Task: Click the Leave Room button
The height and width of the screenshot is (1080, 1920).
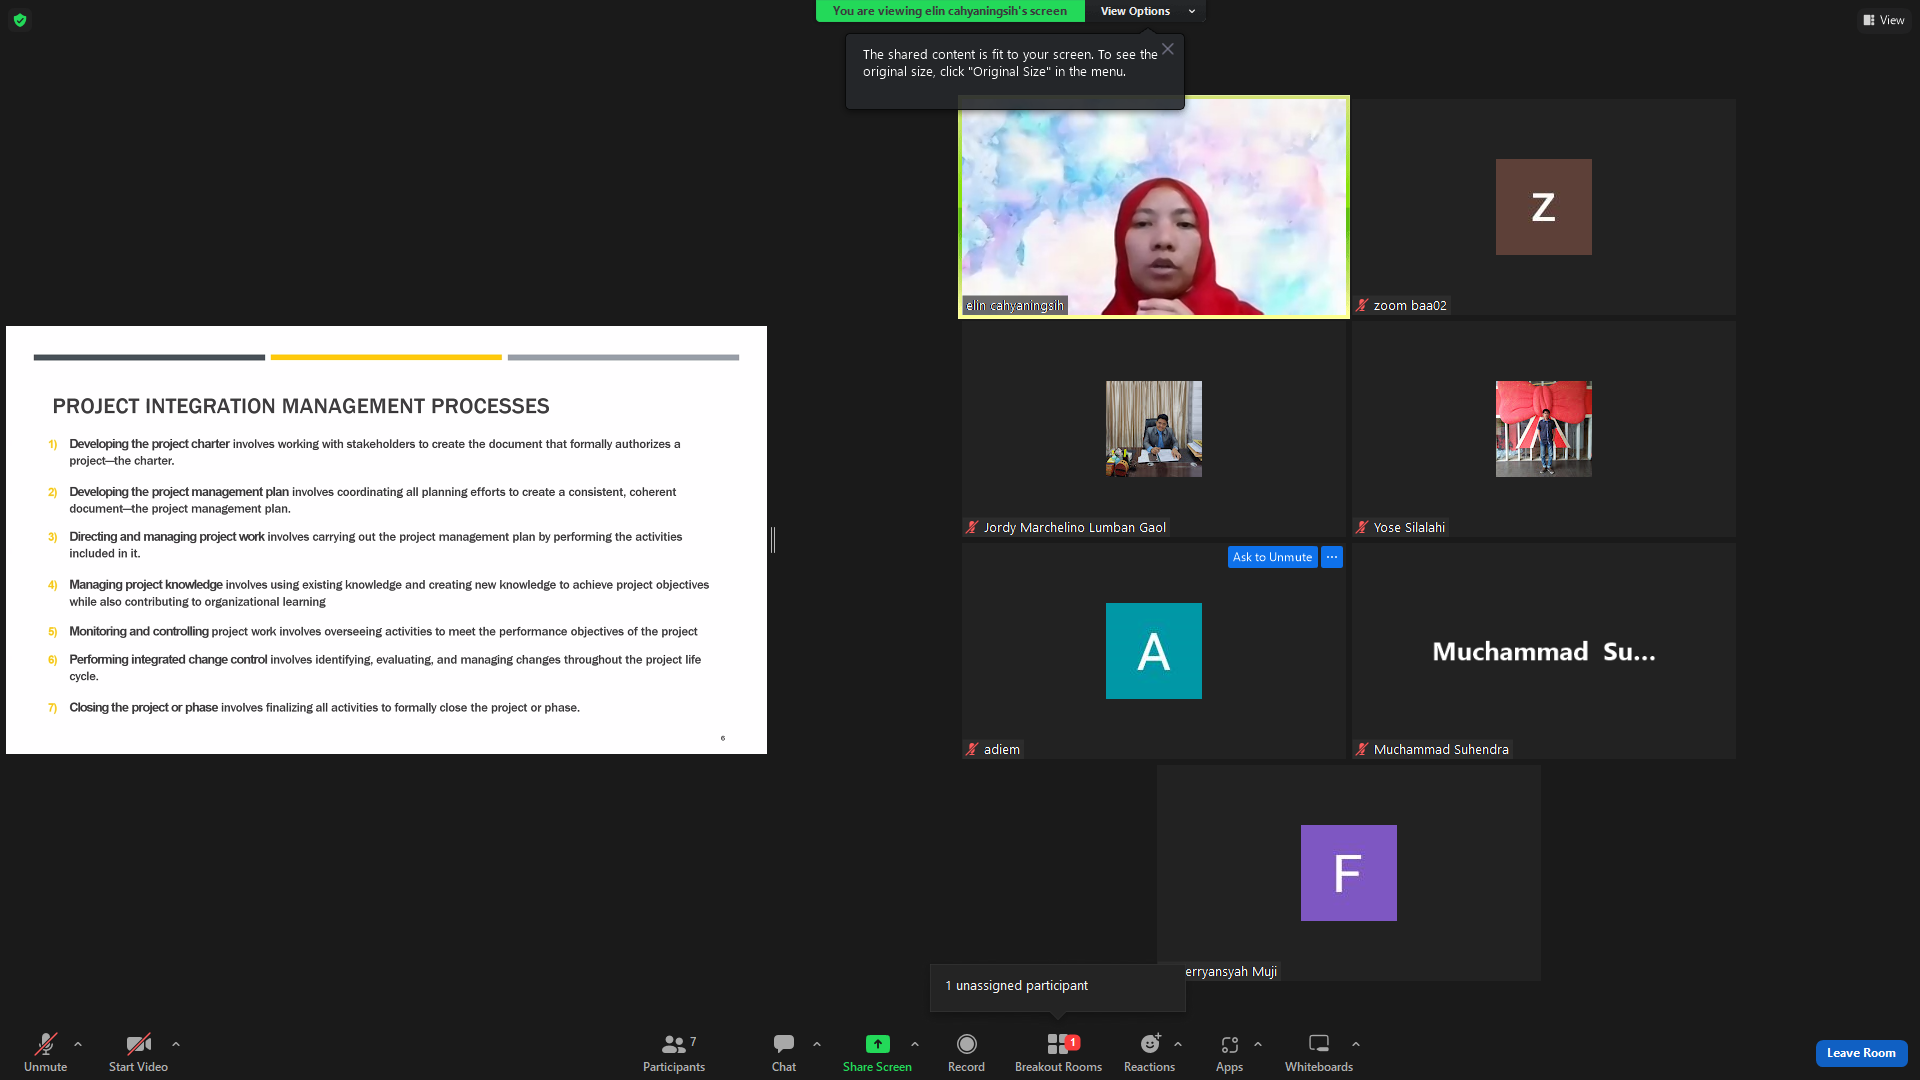Action: point(1861,1053)
